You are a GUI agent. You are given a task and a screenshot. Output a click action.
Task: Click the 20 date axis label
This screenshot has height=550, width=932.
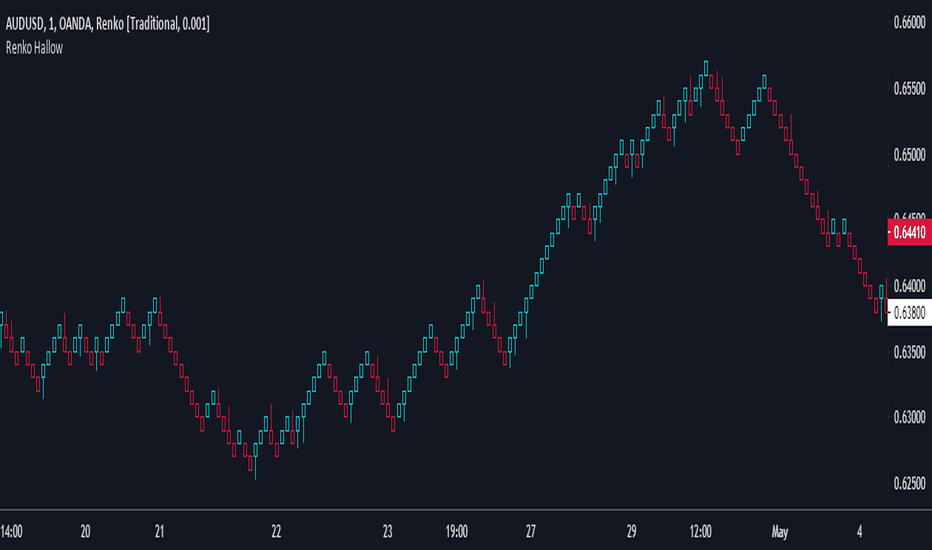(86, 532)
